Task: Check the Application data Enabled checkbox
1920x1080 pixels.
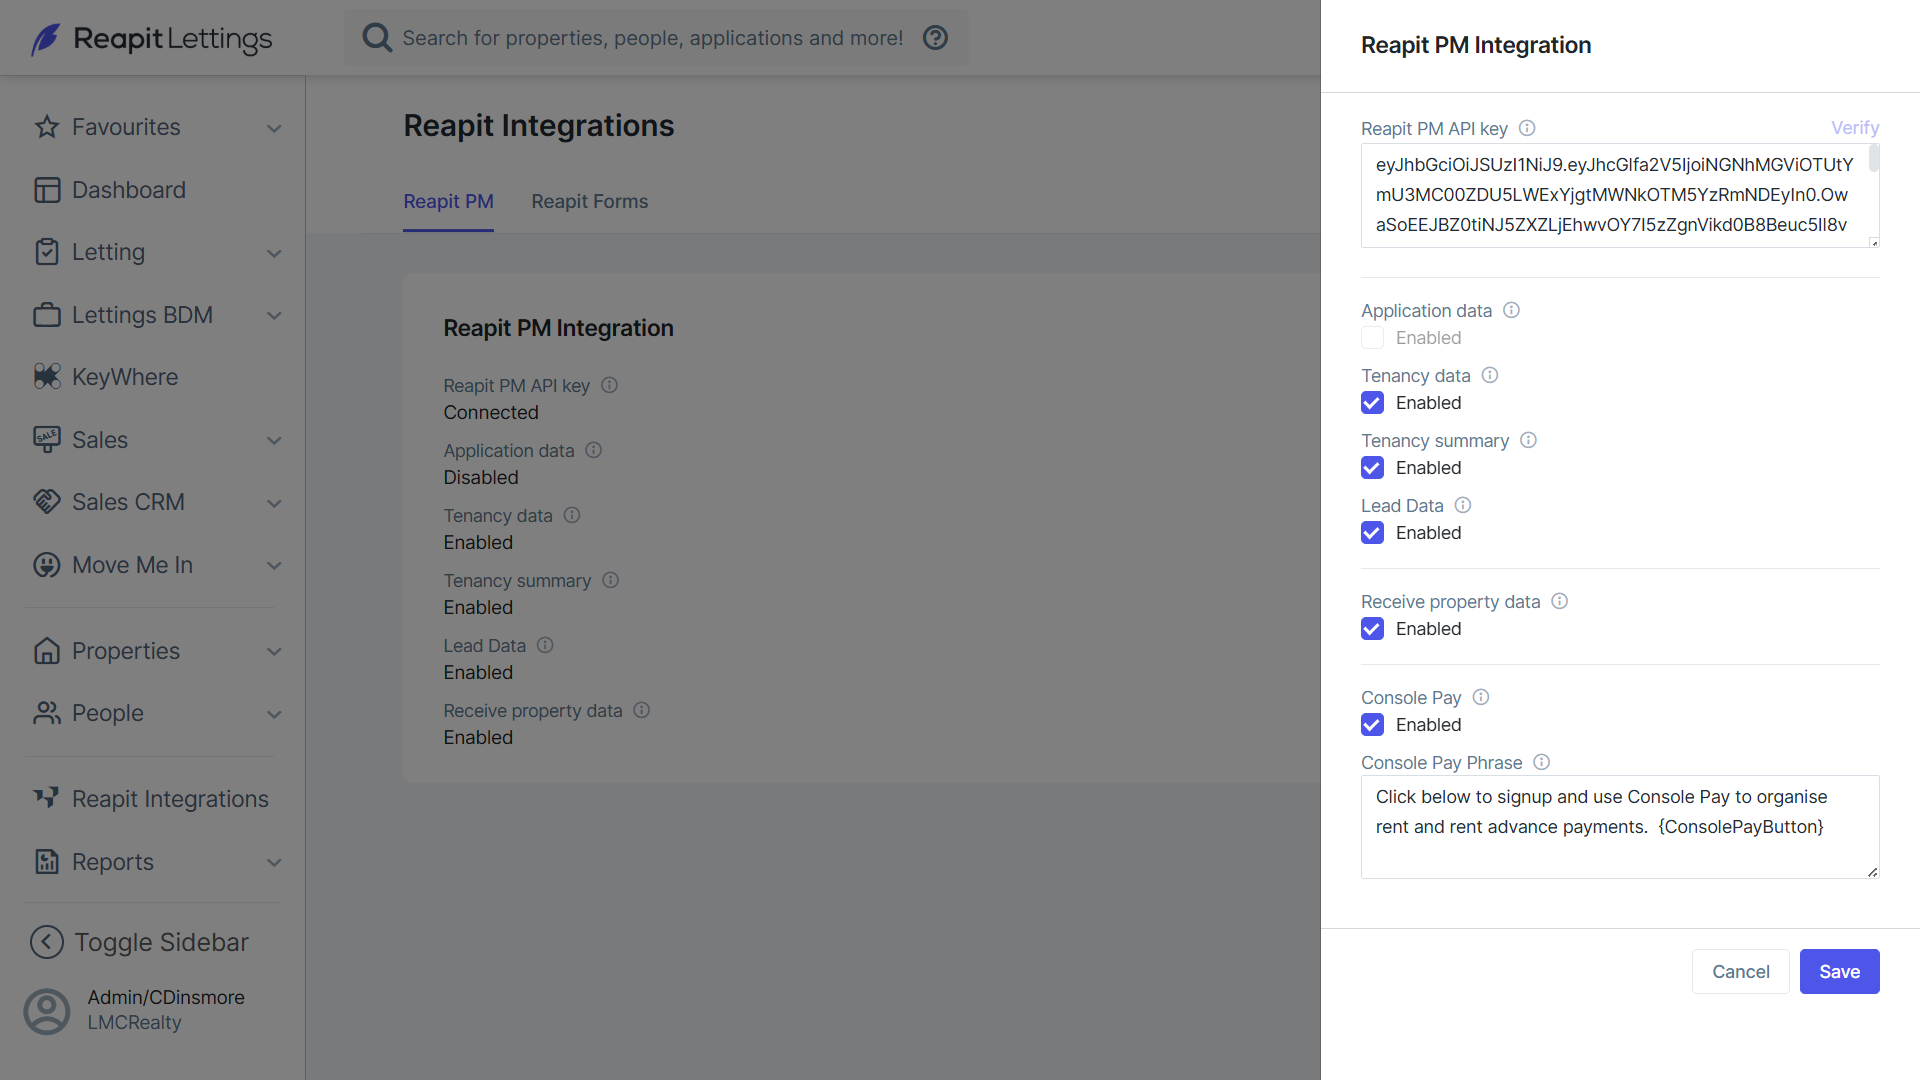Action: pos(1372,338)
